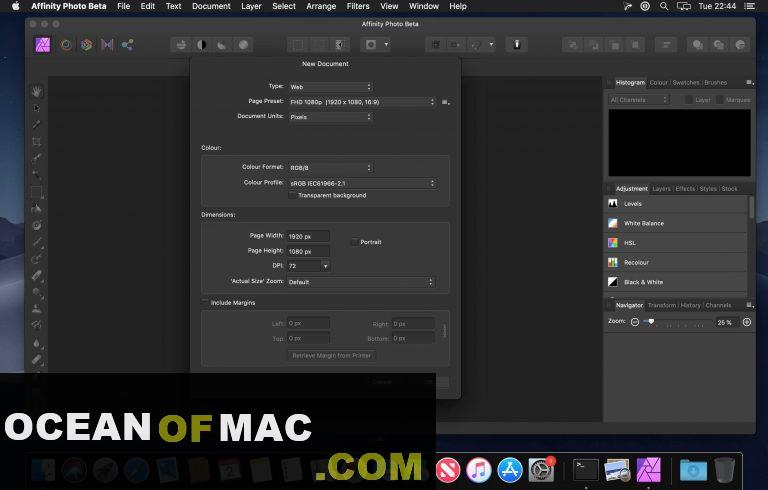Viewport: 768px width, 490px height.
Task: Select the Clone stamp tool
Action: [37, 309]
